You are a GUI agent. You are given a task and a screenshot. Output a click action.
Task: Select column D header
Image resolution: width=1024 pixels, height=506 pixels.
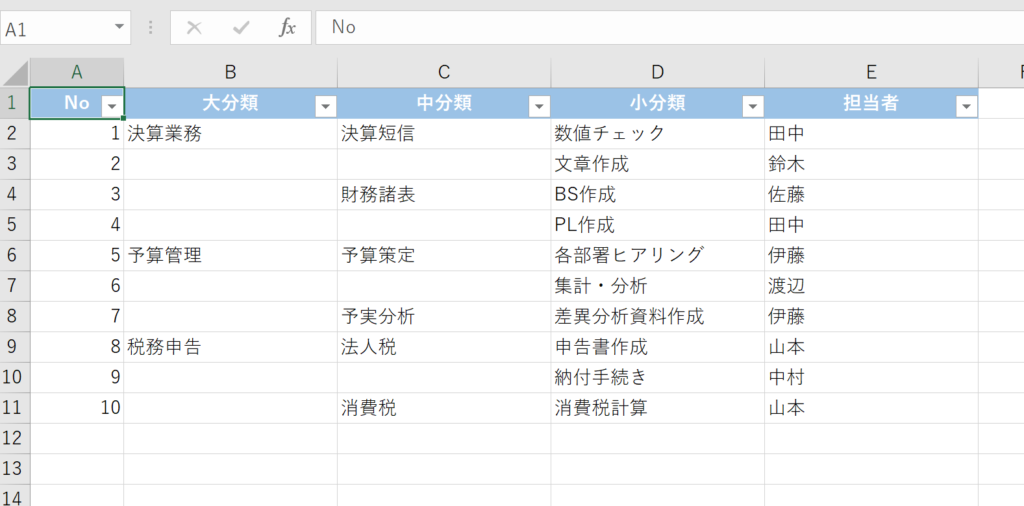tap(657, 72)
